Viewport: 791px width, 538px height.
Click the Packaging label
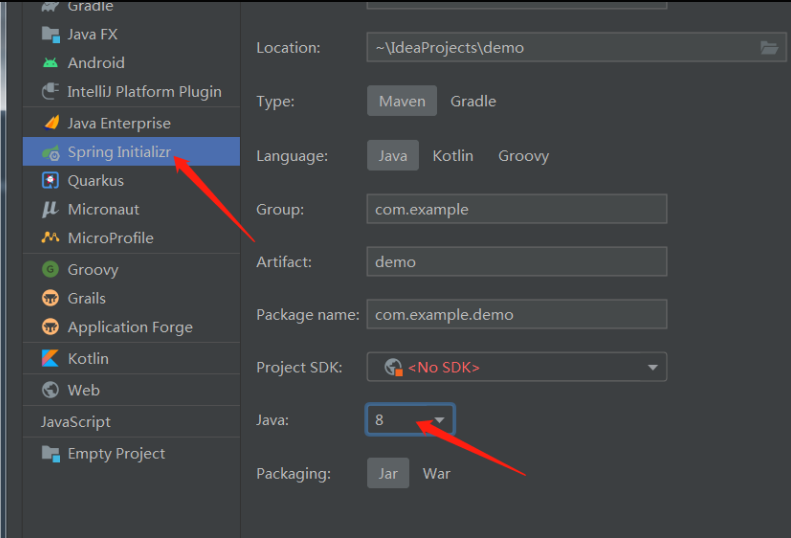pyautogui.click(x=294, y=473)
